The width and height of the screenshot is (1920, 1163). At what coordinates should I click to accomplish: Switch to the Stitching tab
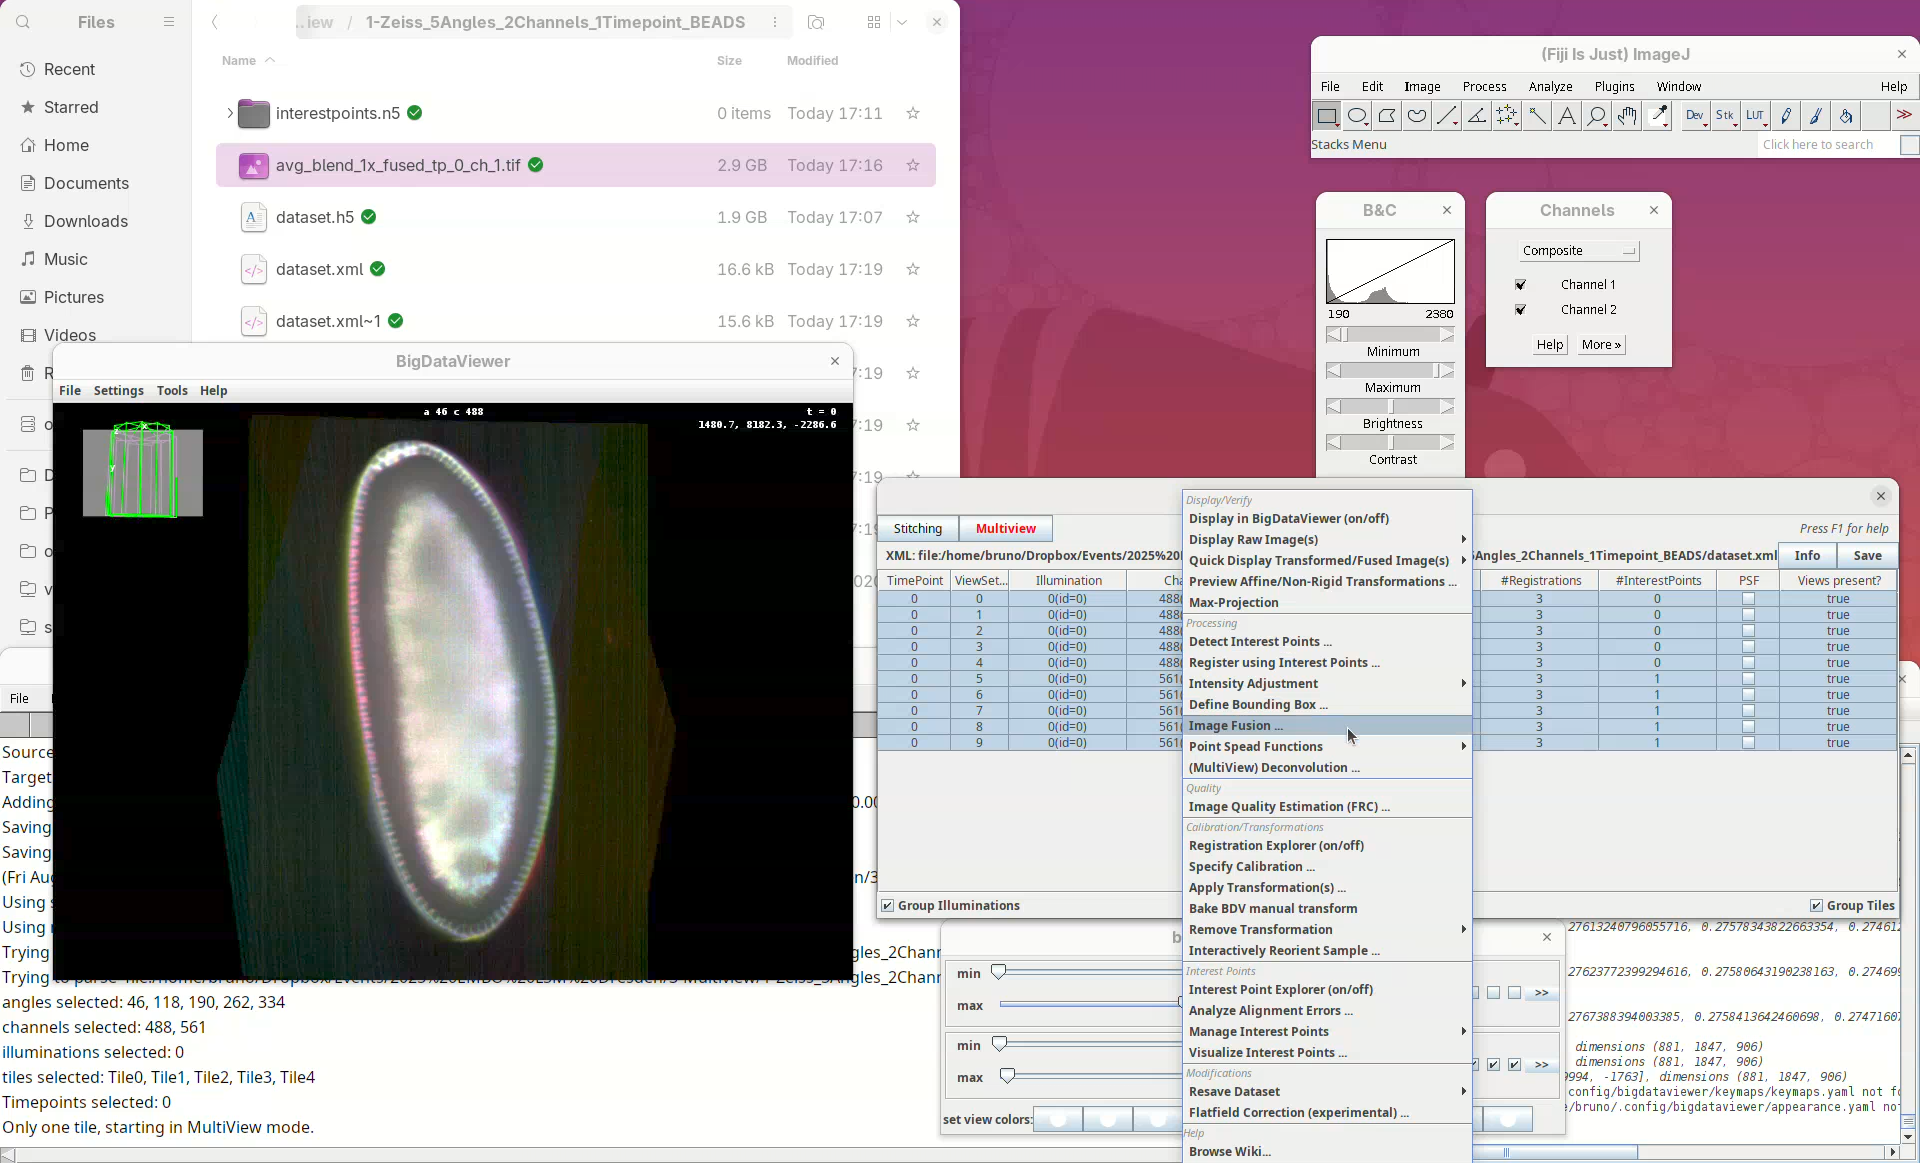pyautogui.click(x=917, y=528)
